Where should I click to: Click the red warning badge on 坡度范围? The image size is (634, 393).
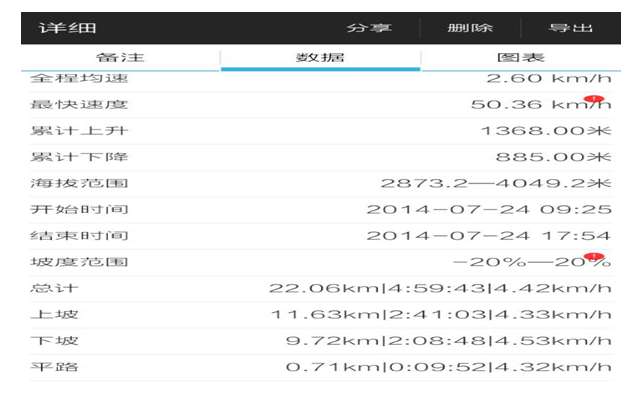click(594, 256)
